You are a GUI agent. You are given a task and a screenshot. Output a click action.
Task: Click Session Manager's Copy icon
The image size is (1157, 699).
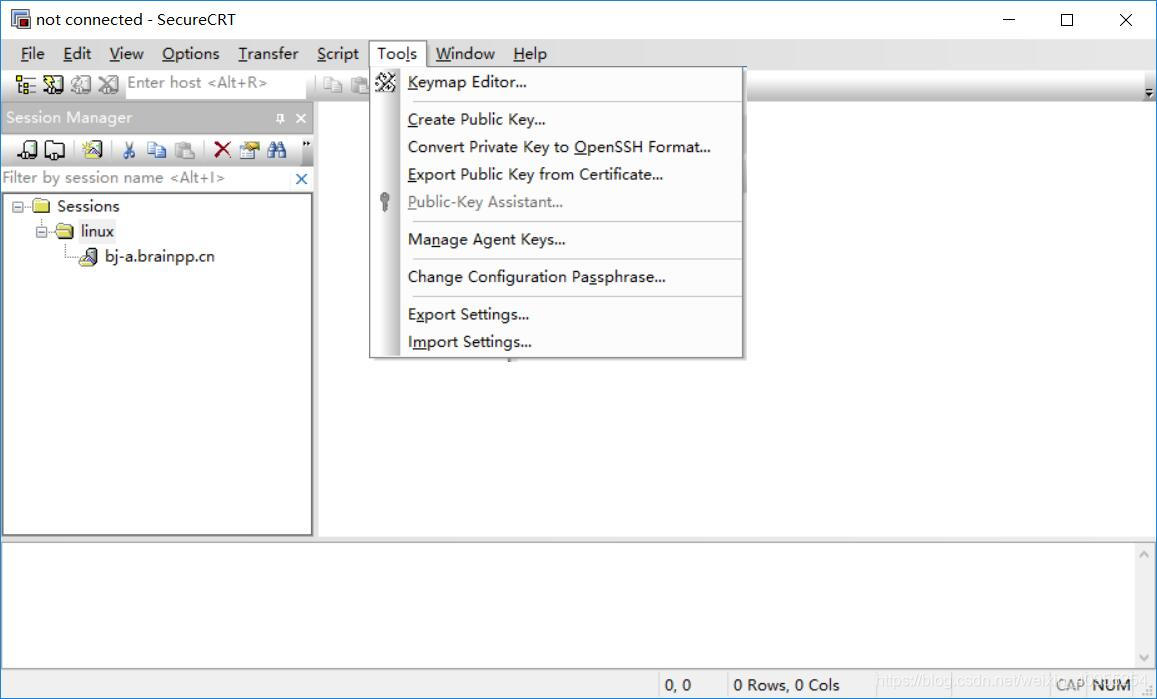[156, 150]
